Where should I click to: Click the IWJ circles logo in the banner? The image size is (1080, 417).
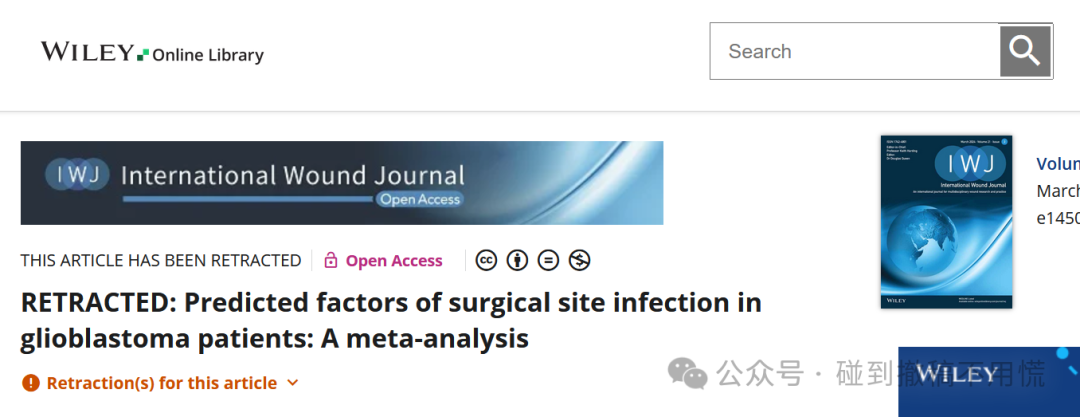pyautogui.click(x=77, y=174)
